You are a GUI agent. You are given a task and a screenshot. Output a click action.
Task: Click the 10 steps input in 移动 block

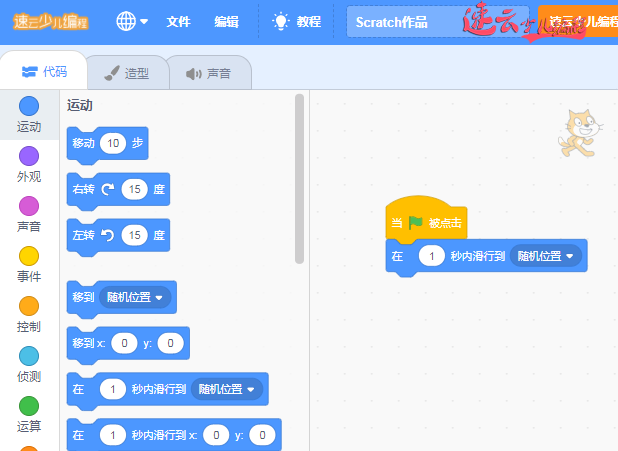click(x=113, y=143)
